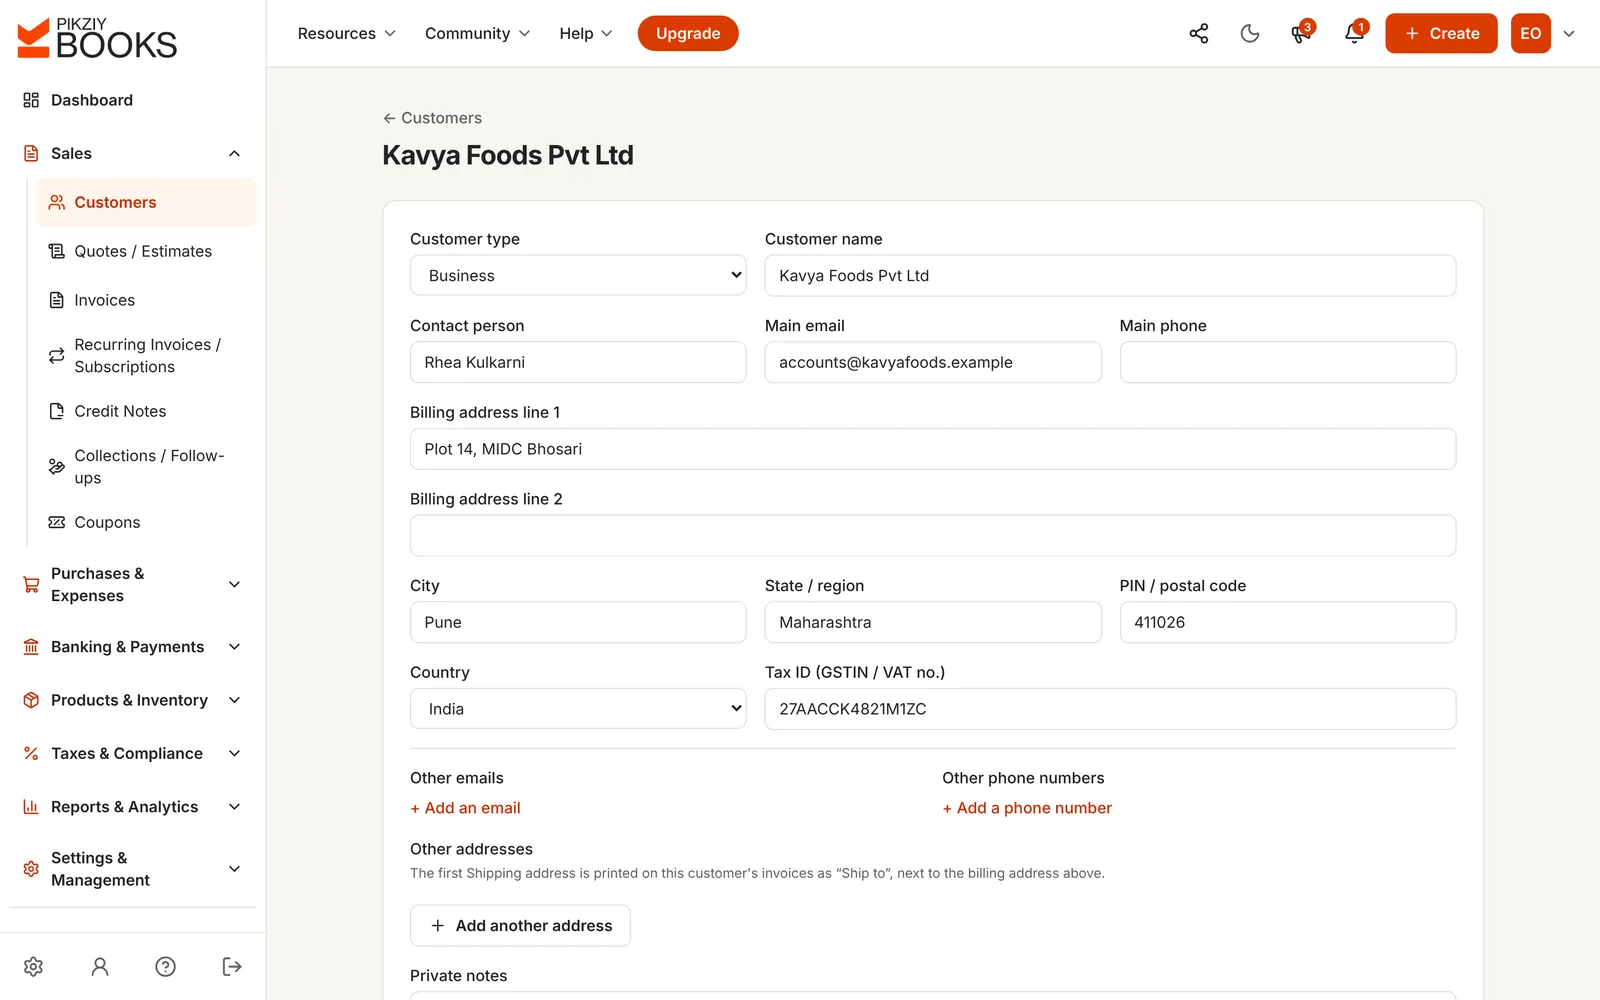
Task: Click the Tax ID input field
Action: click(1110, 709)
